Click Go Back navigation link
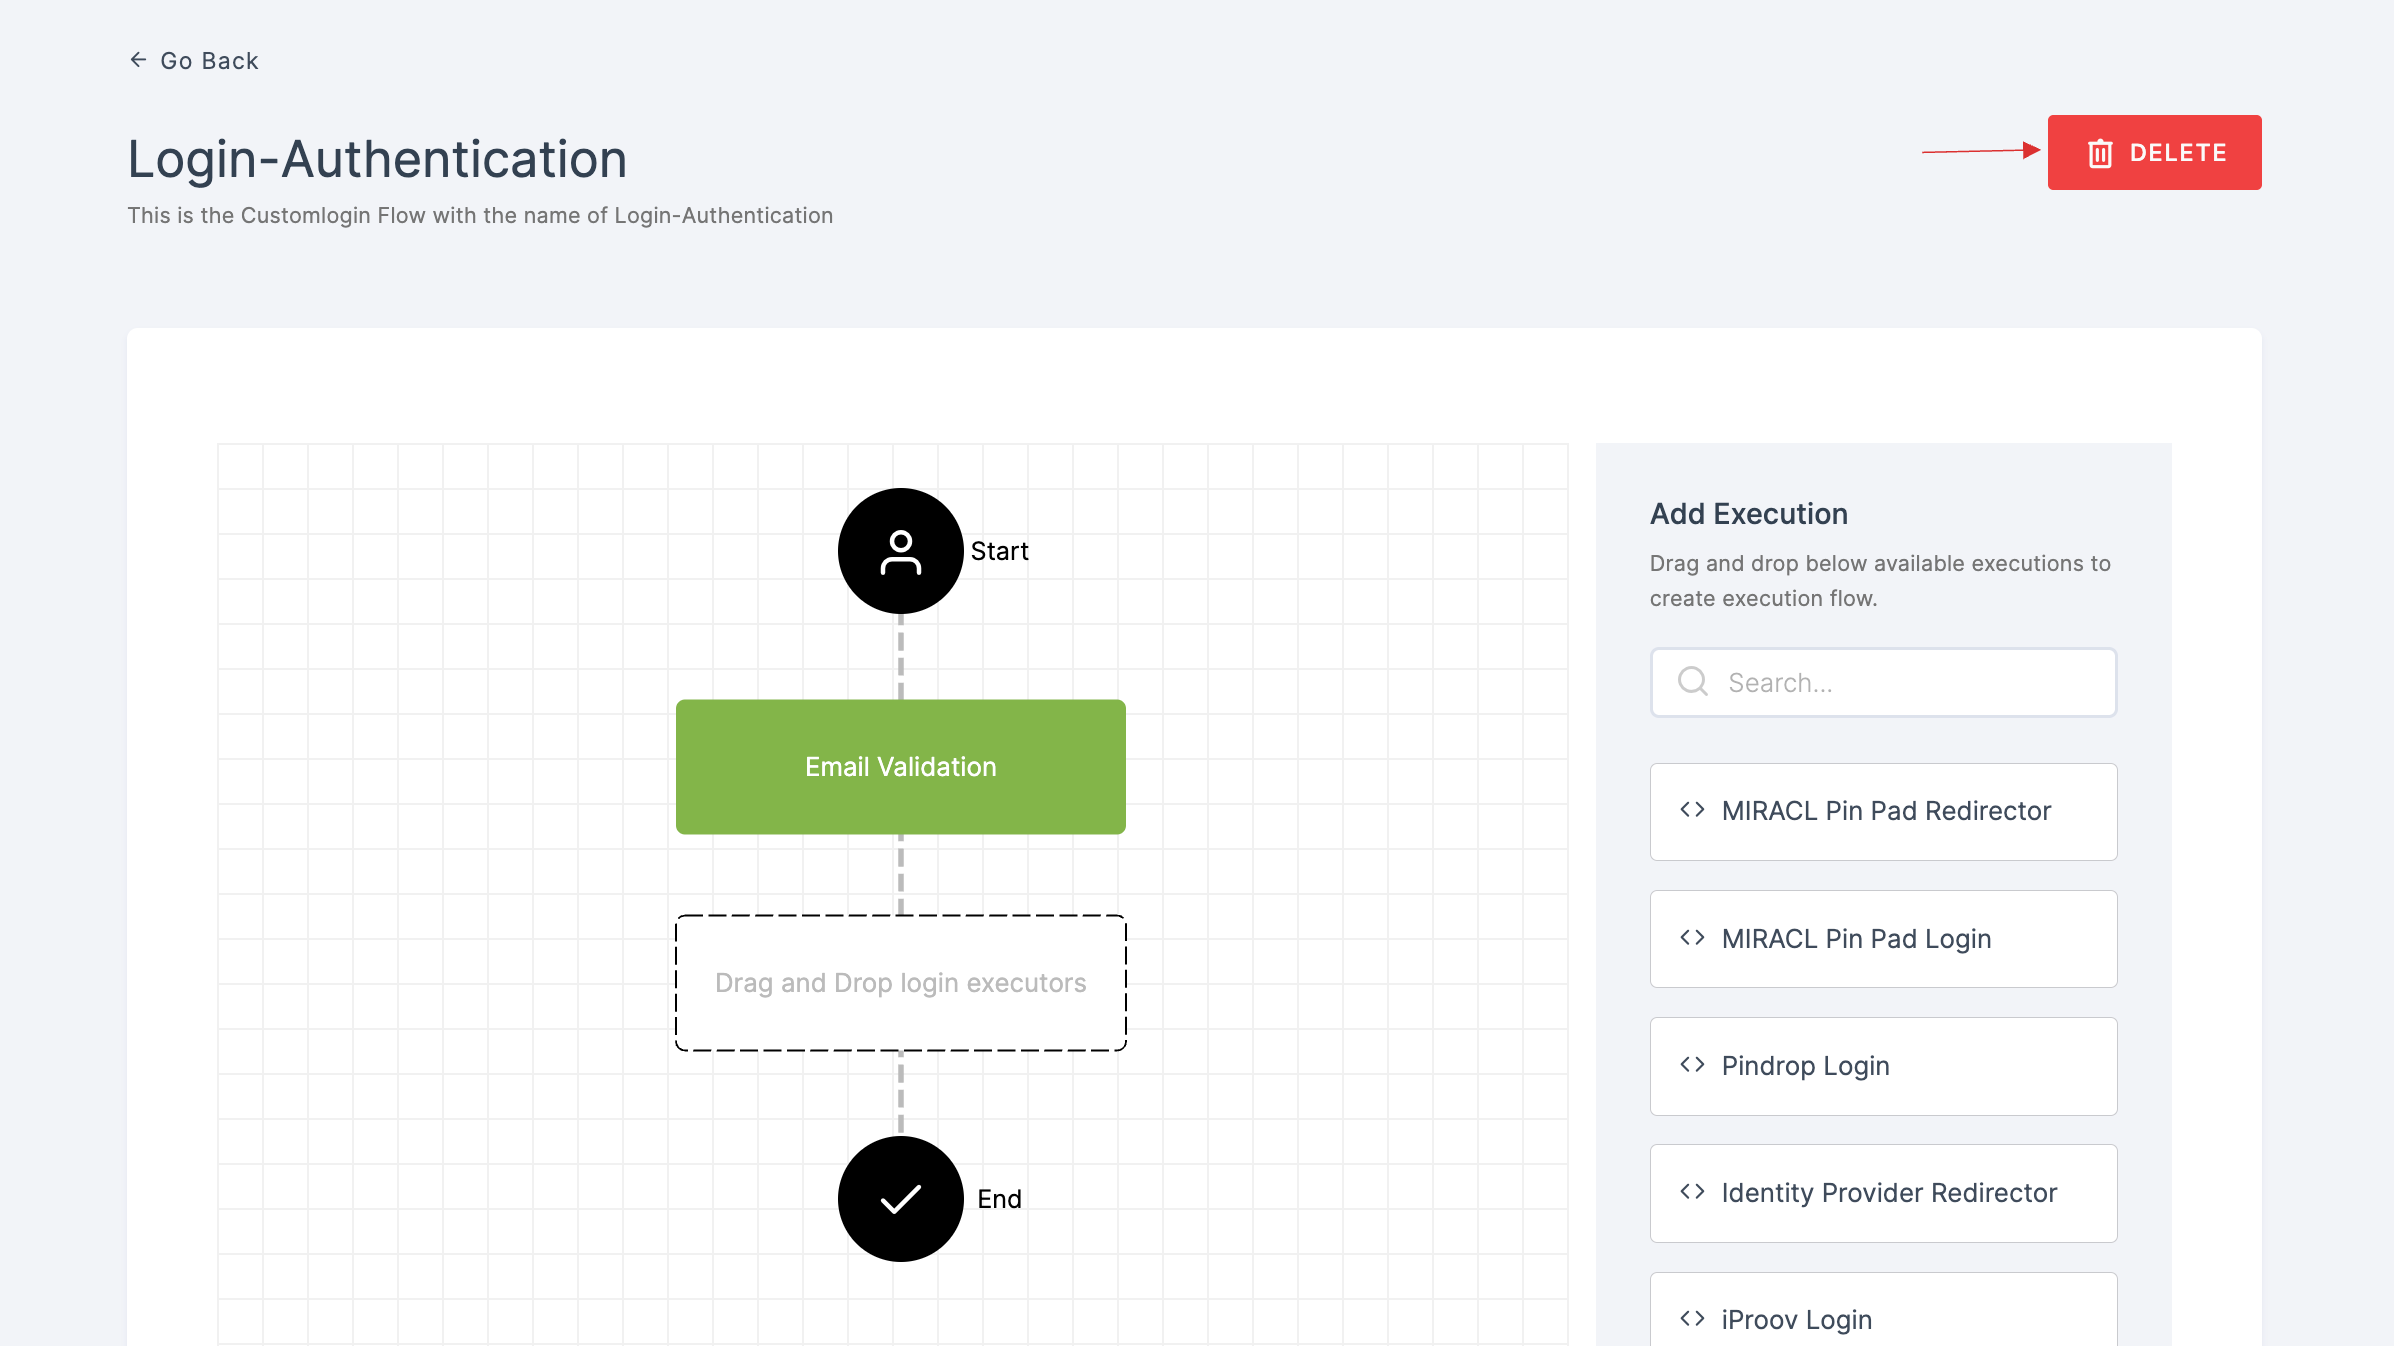 coord(192,61)
